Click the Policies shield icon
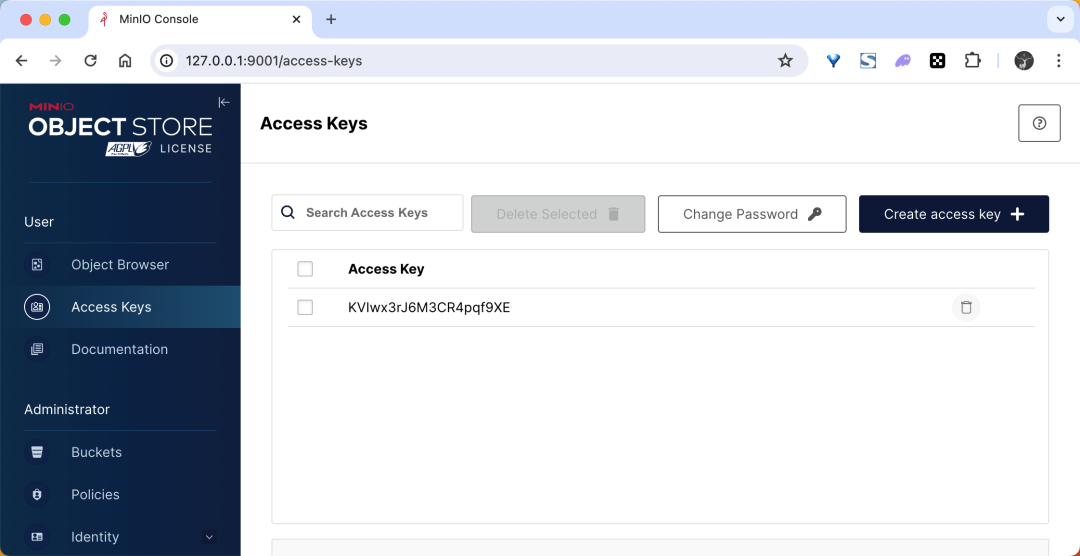This screenshot has height=556, width=1080. 37,495
